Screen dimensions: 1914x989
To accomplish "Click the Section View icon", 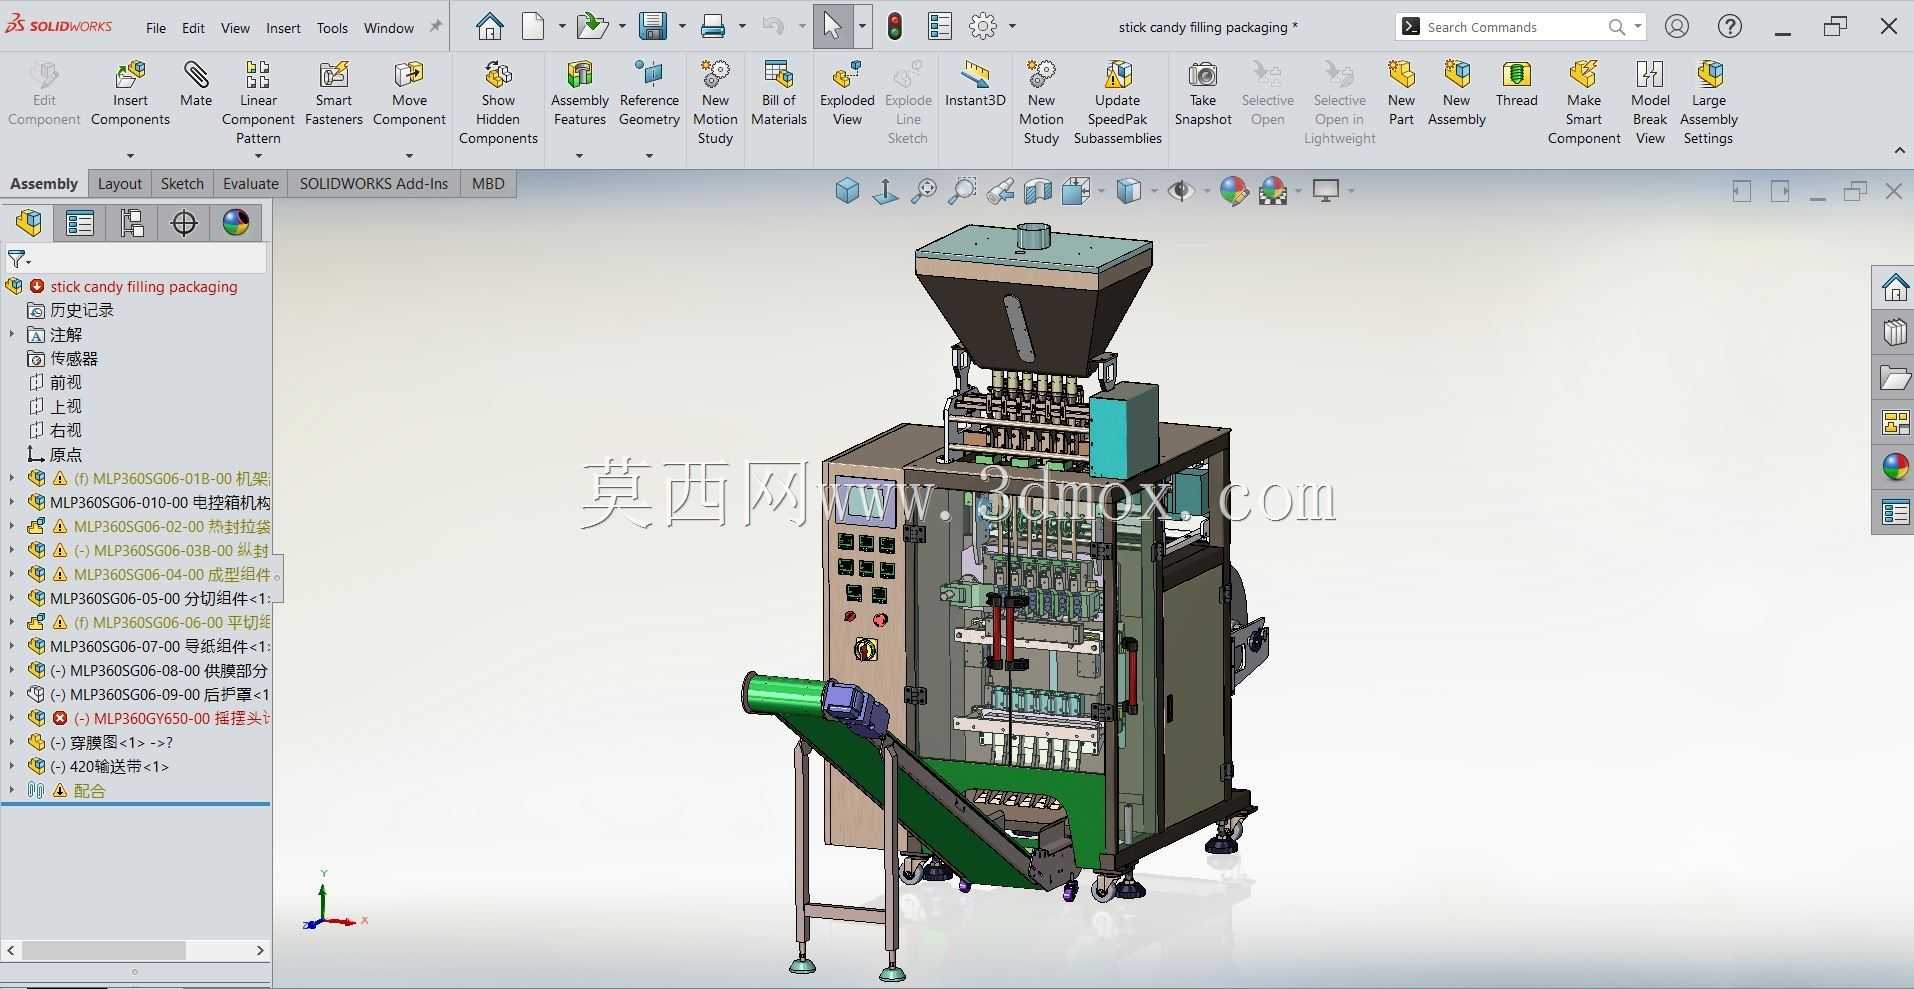I will click(1038, 191).
